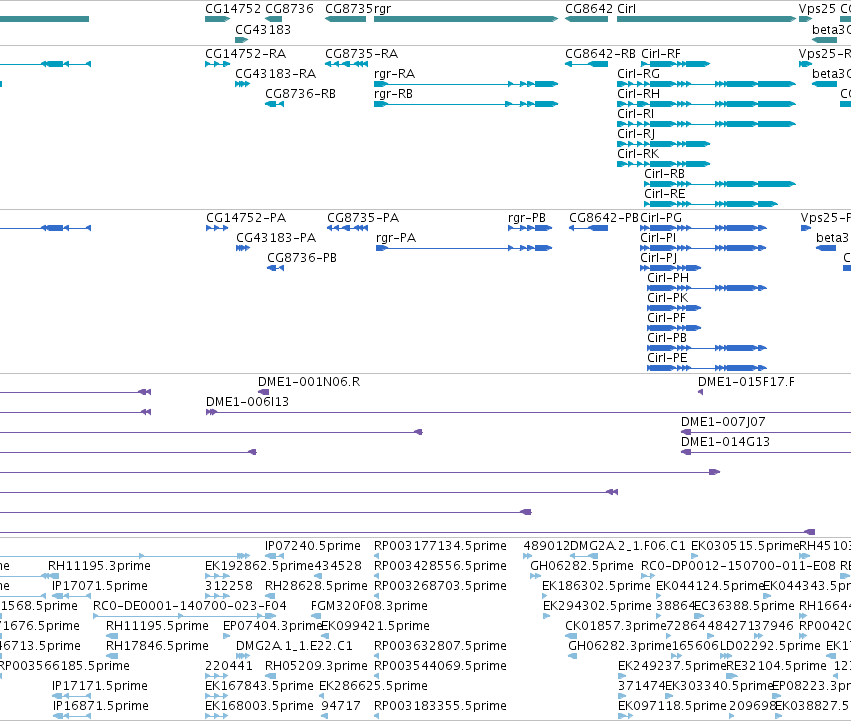Select the Cirl-RF transcript label
Viewport: 851px width, 721px height.
(x=661, y=54)
